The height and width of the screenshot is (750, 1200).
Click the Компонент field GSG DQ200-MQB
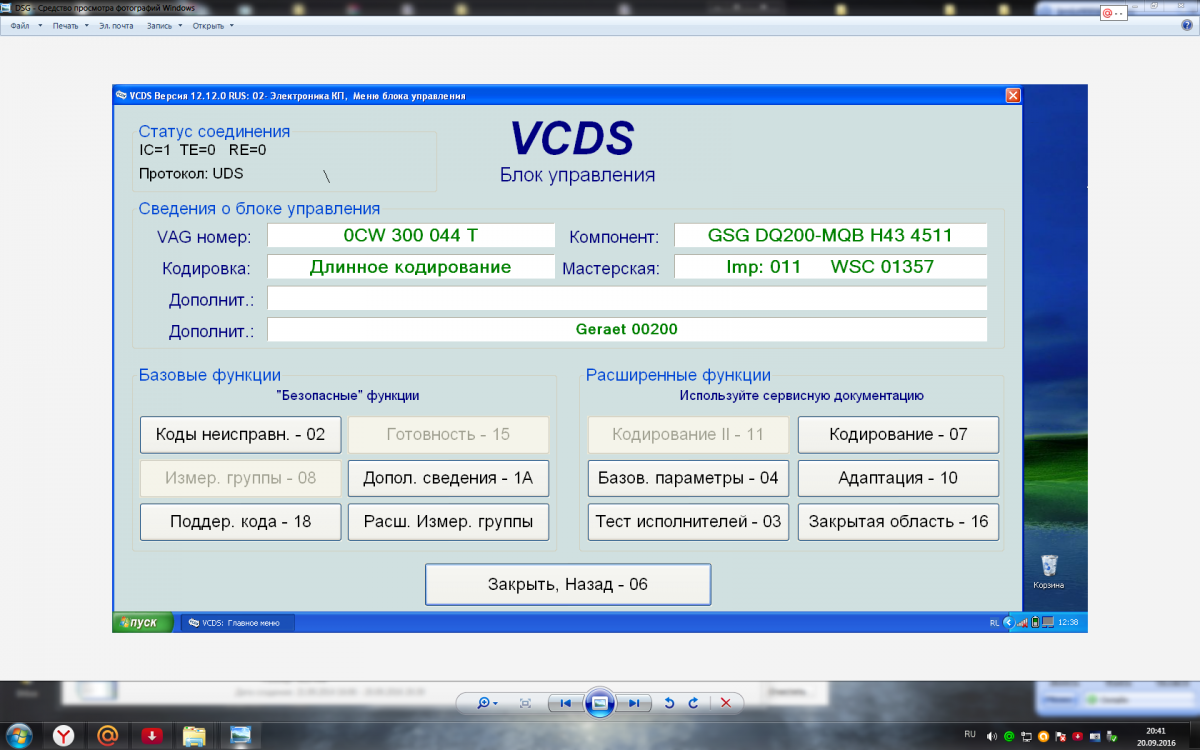pos(830,236)
